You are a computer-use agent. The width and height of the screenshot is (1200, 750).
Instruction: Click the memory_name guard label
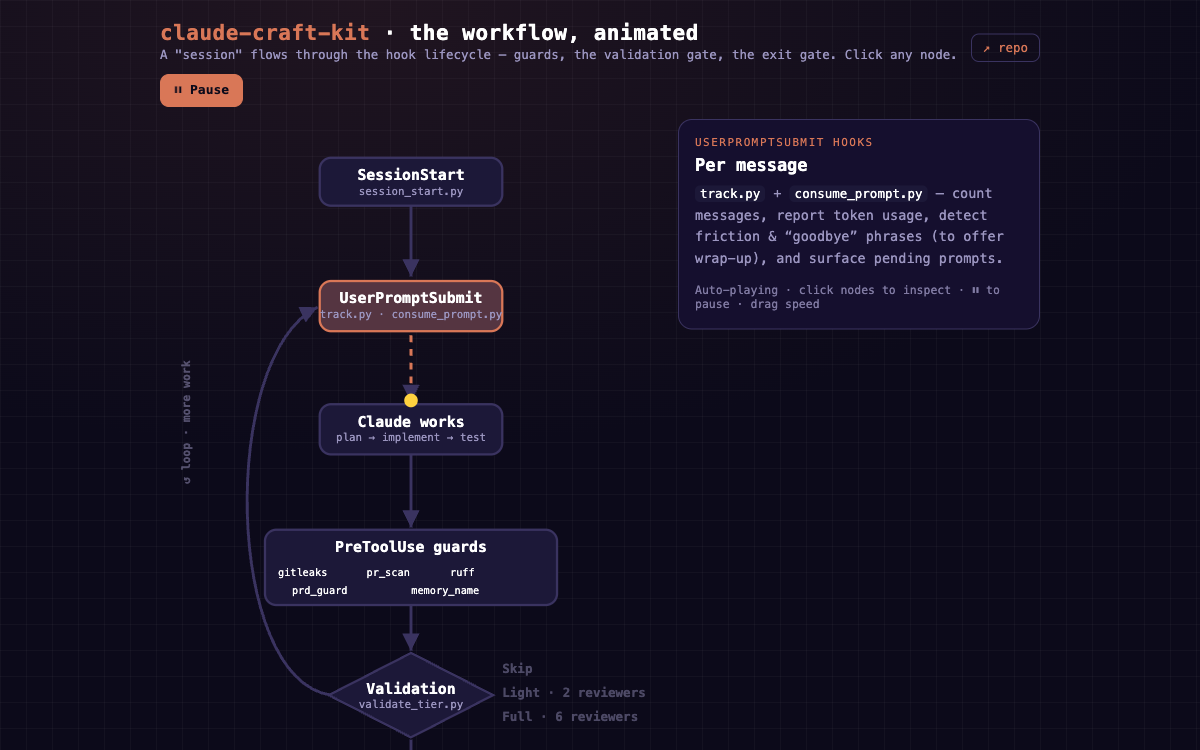[445, 591]
